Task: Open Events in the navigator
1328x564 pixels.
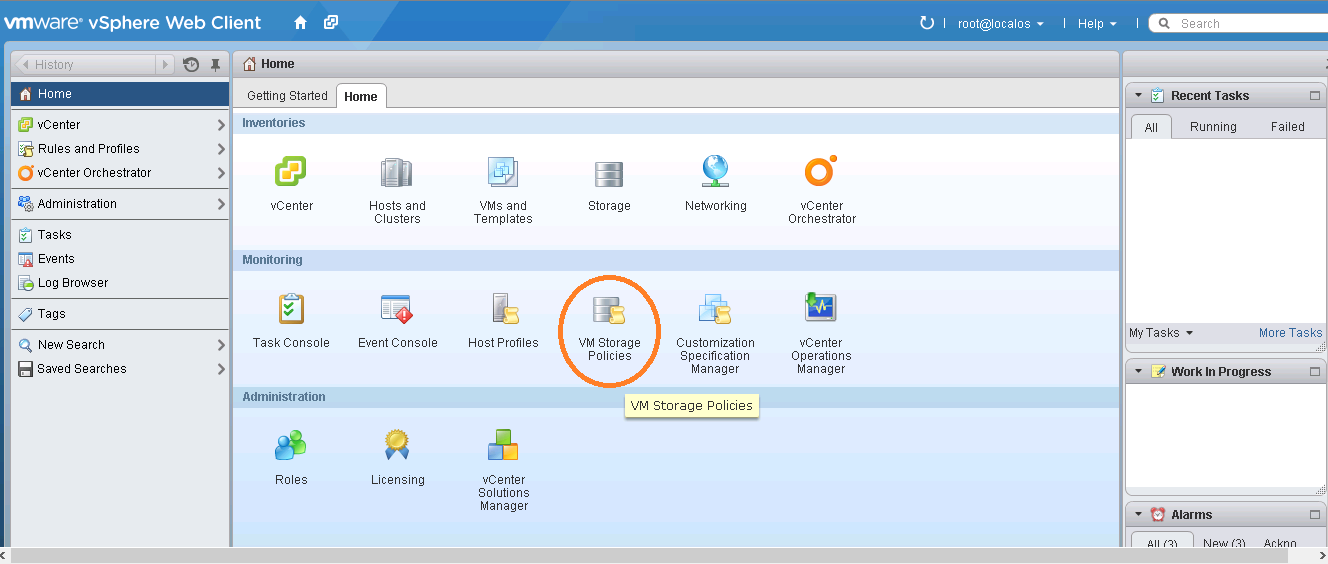Action: [x=120, y=259]
